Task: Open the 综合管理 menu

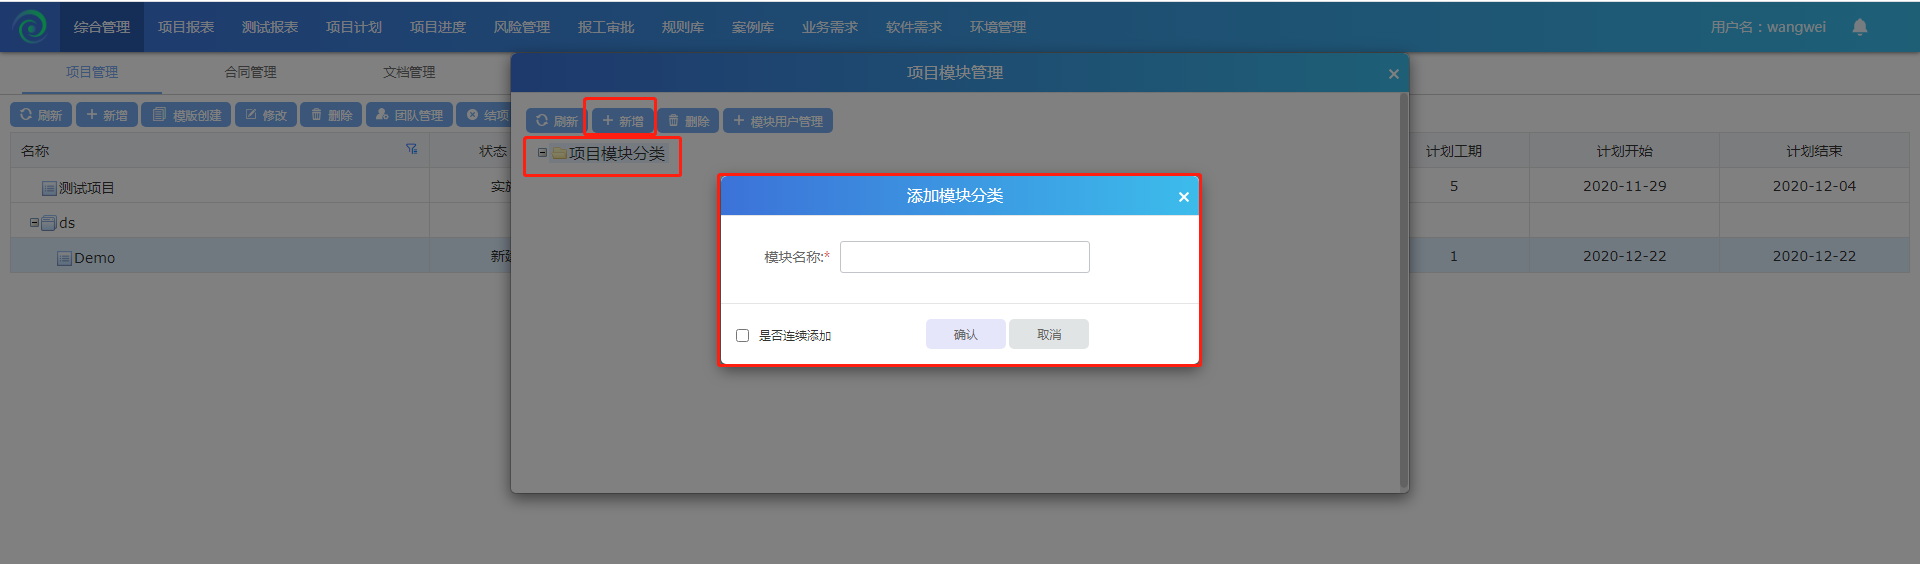Action: (102, 27)
